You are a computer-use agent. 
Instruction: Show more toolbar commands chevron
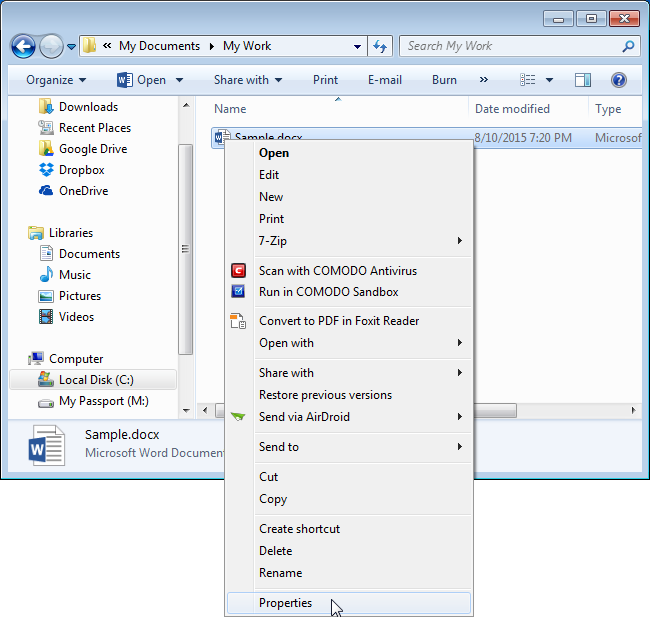[x=484, y=80]
